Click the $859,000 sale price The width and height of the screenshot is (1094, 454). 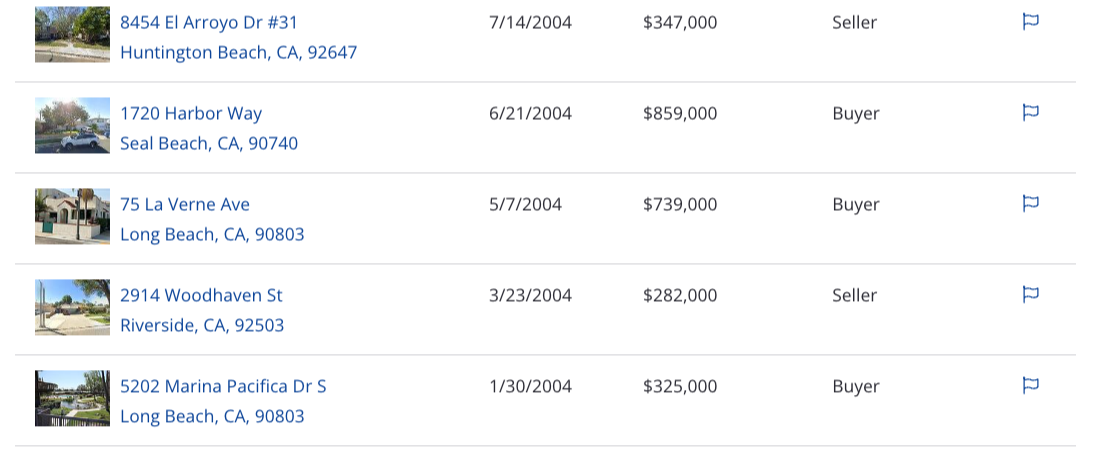pyautogui.click(x=680, y=114)
